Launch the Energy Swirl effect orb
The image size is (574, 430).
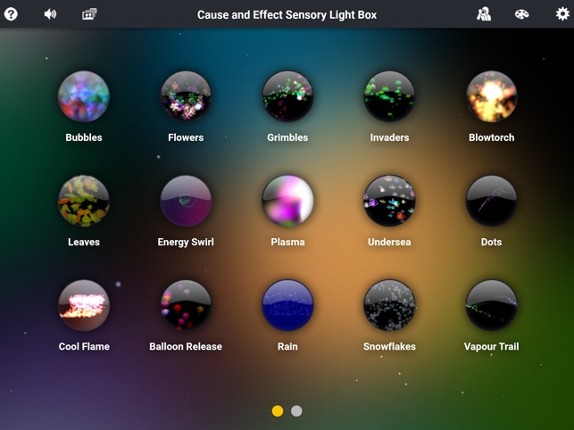coord(186,201)
